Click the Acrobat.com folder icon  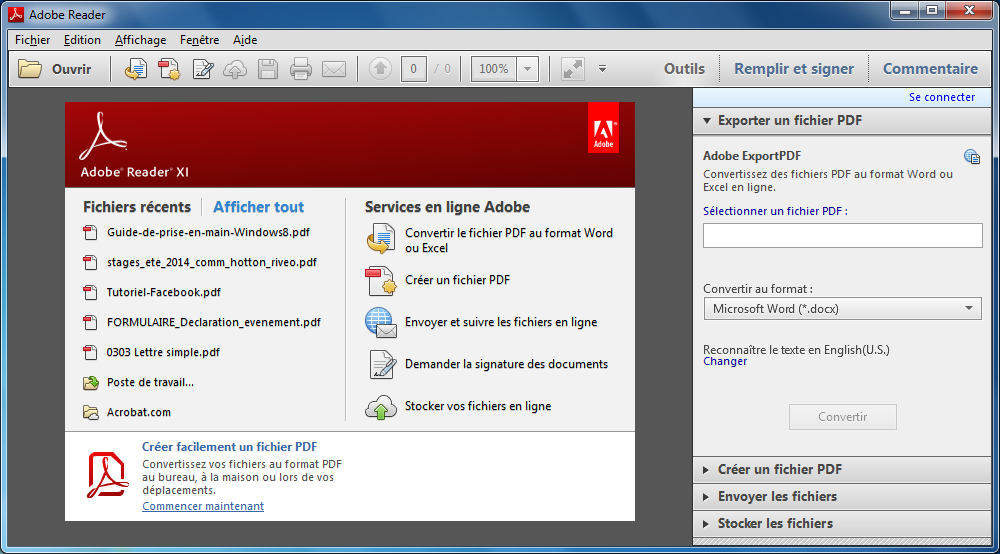point(91,412)
